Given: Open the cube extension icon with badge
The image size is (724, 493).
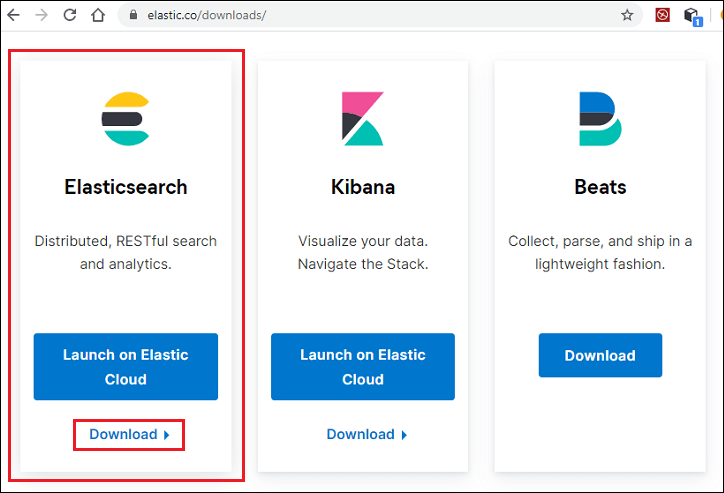Looking at the screenshot, I should 693,16.
